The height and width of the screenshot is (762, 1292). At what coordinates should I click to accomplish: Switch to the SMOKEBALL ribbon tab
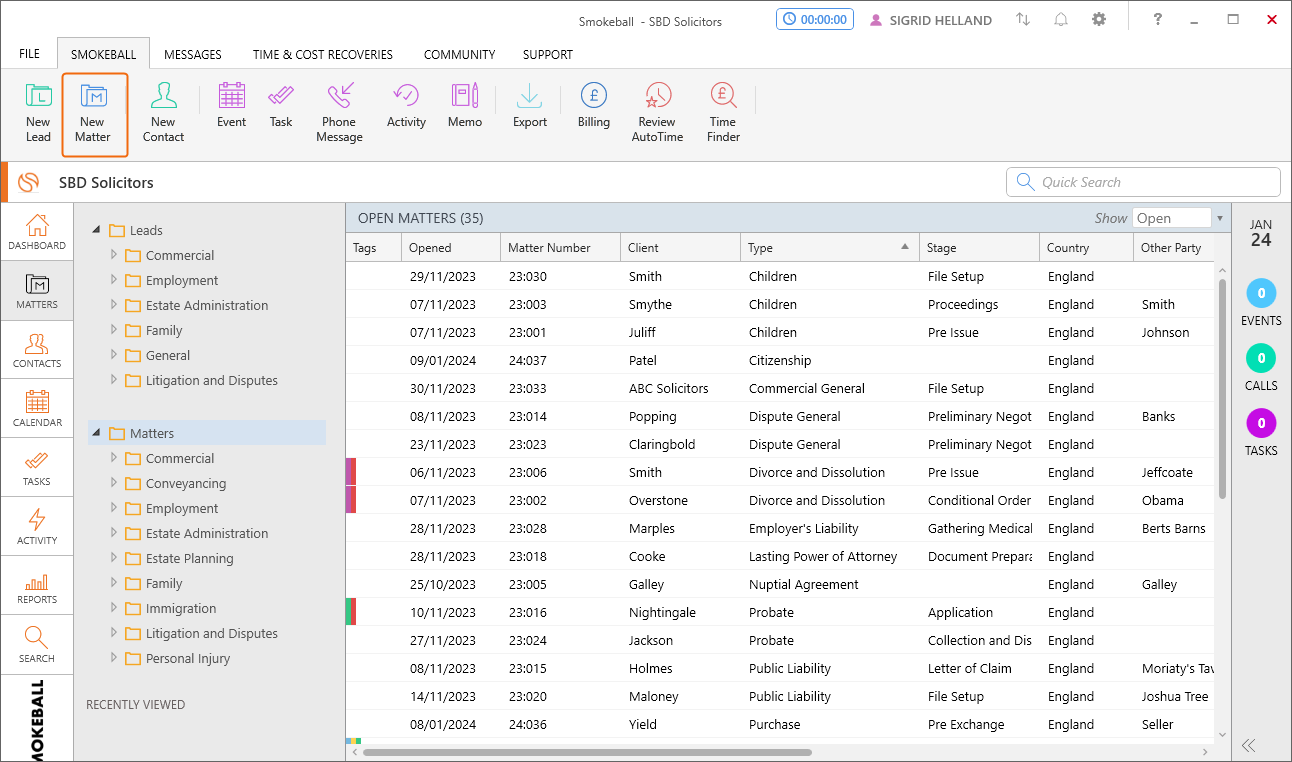(103, 54)
